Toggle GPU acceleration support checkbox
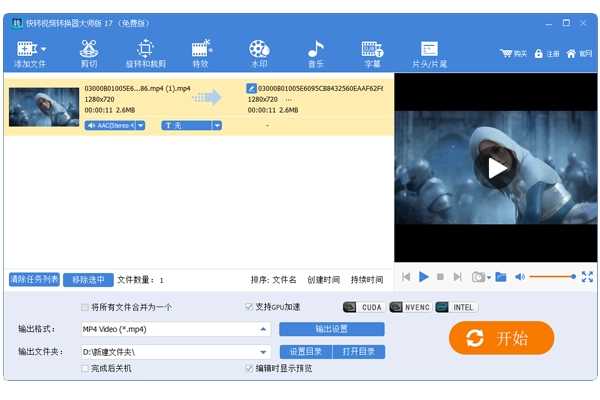 (x=249, y=307)
